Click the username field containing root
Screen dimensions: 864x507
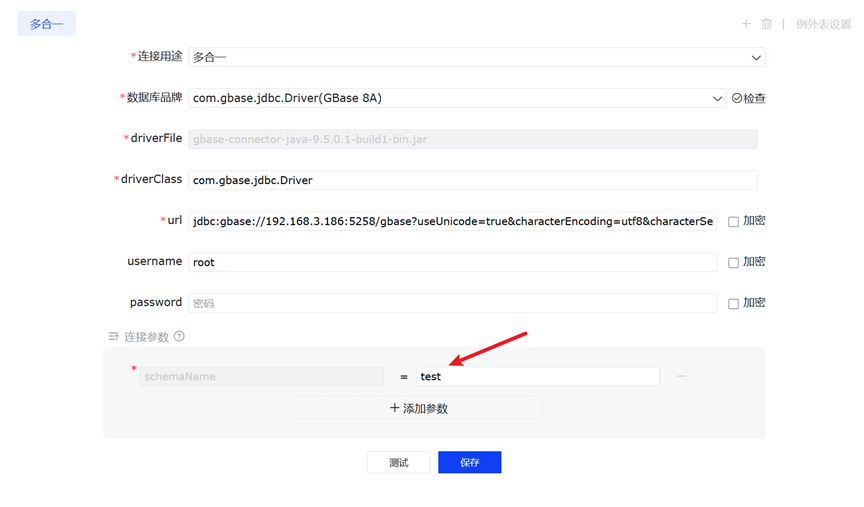452,262
